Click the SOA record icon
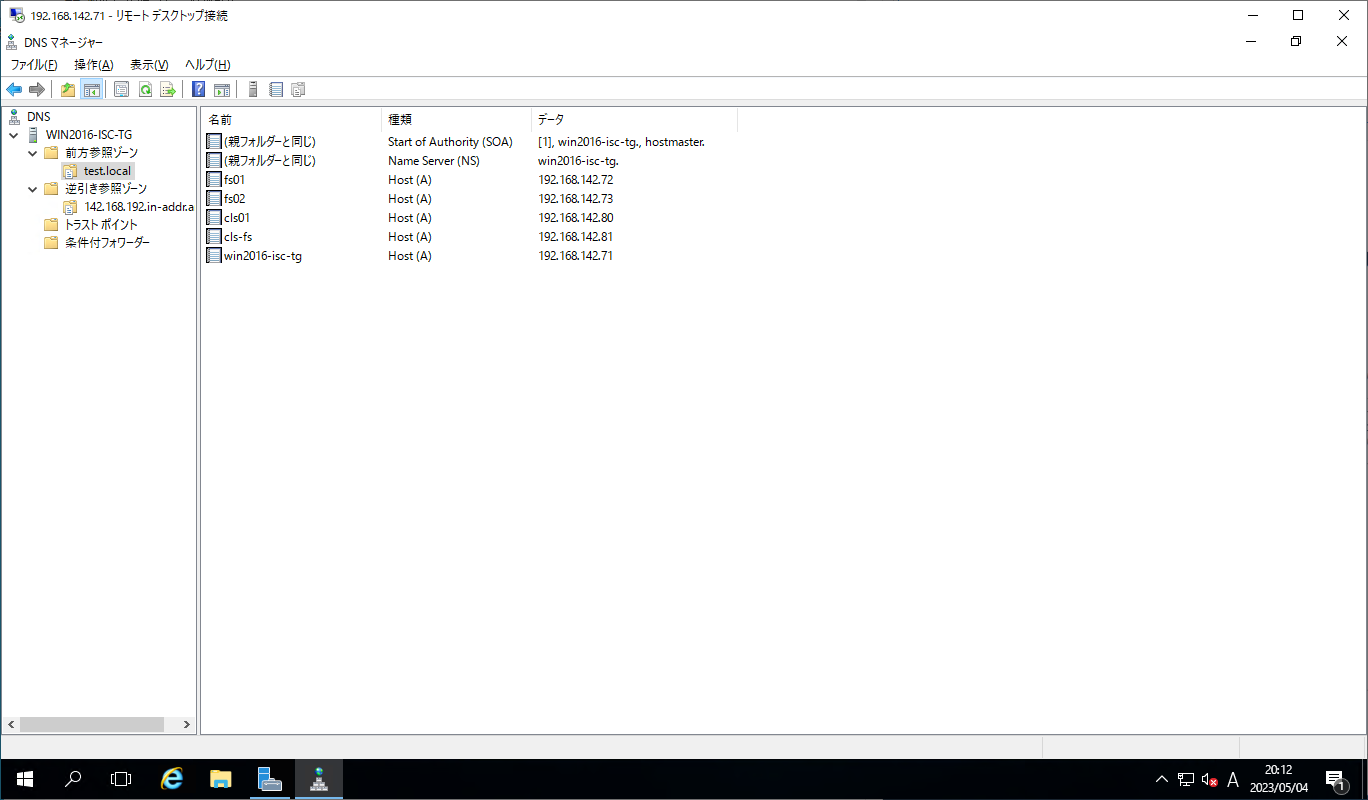 214,142
